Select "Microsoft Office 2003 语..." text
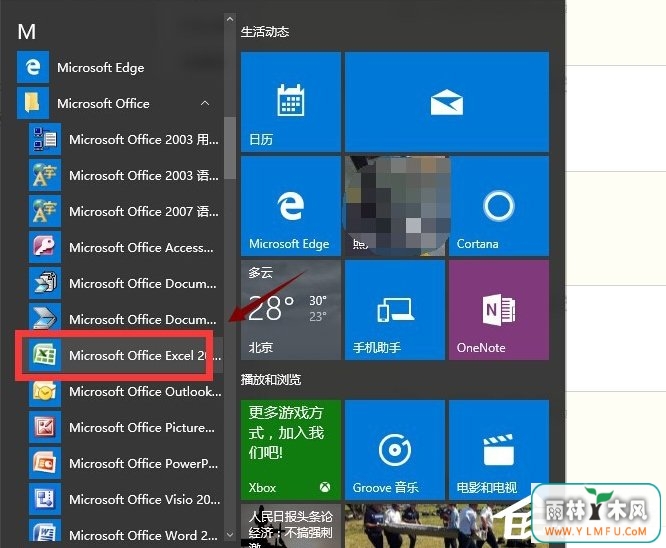 point(144,175)
